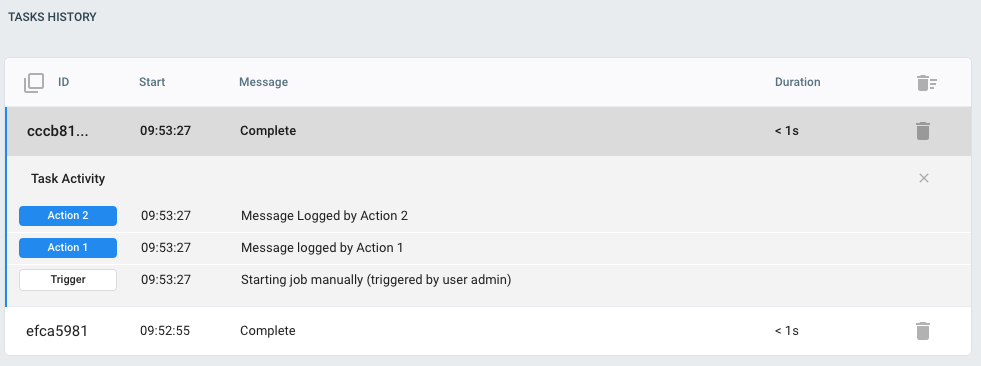The image size is (981, 366).
Task: Collapse the cccb81 task row
Action: coord(489,131)
